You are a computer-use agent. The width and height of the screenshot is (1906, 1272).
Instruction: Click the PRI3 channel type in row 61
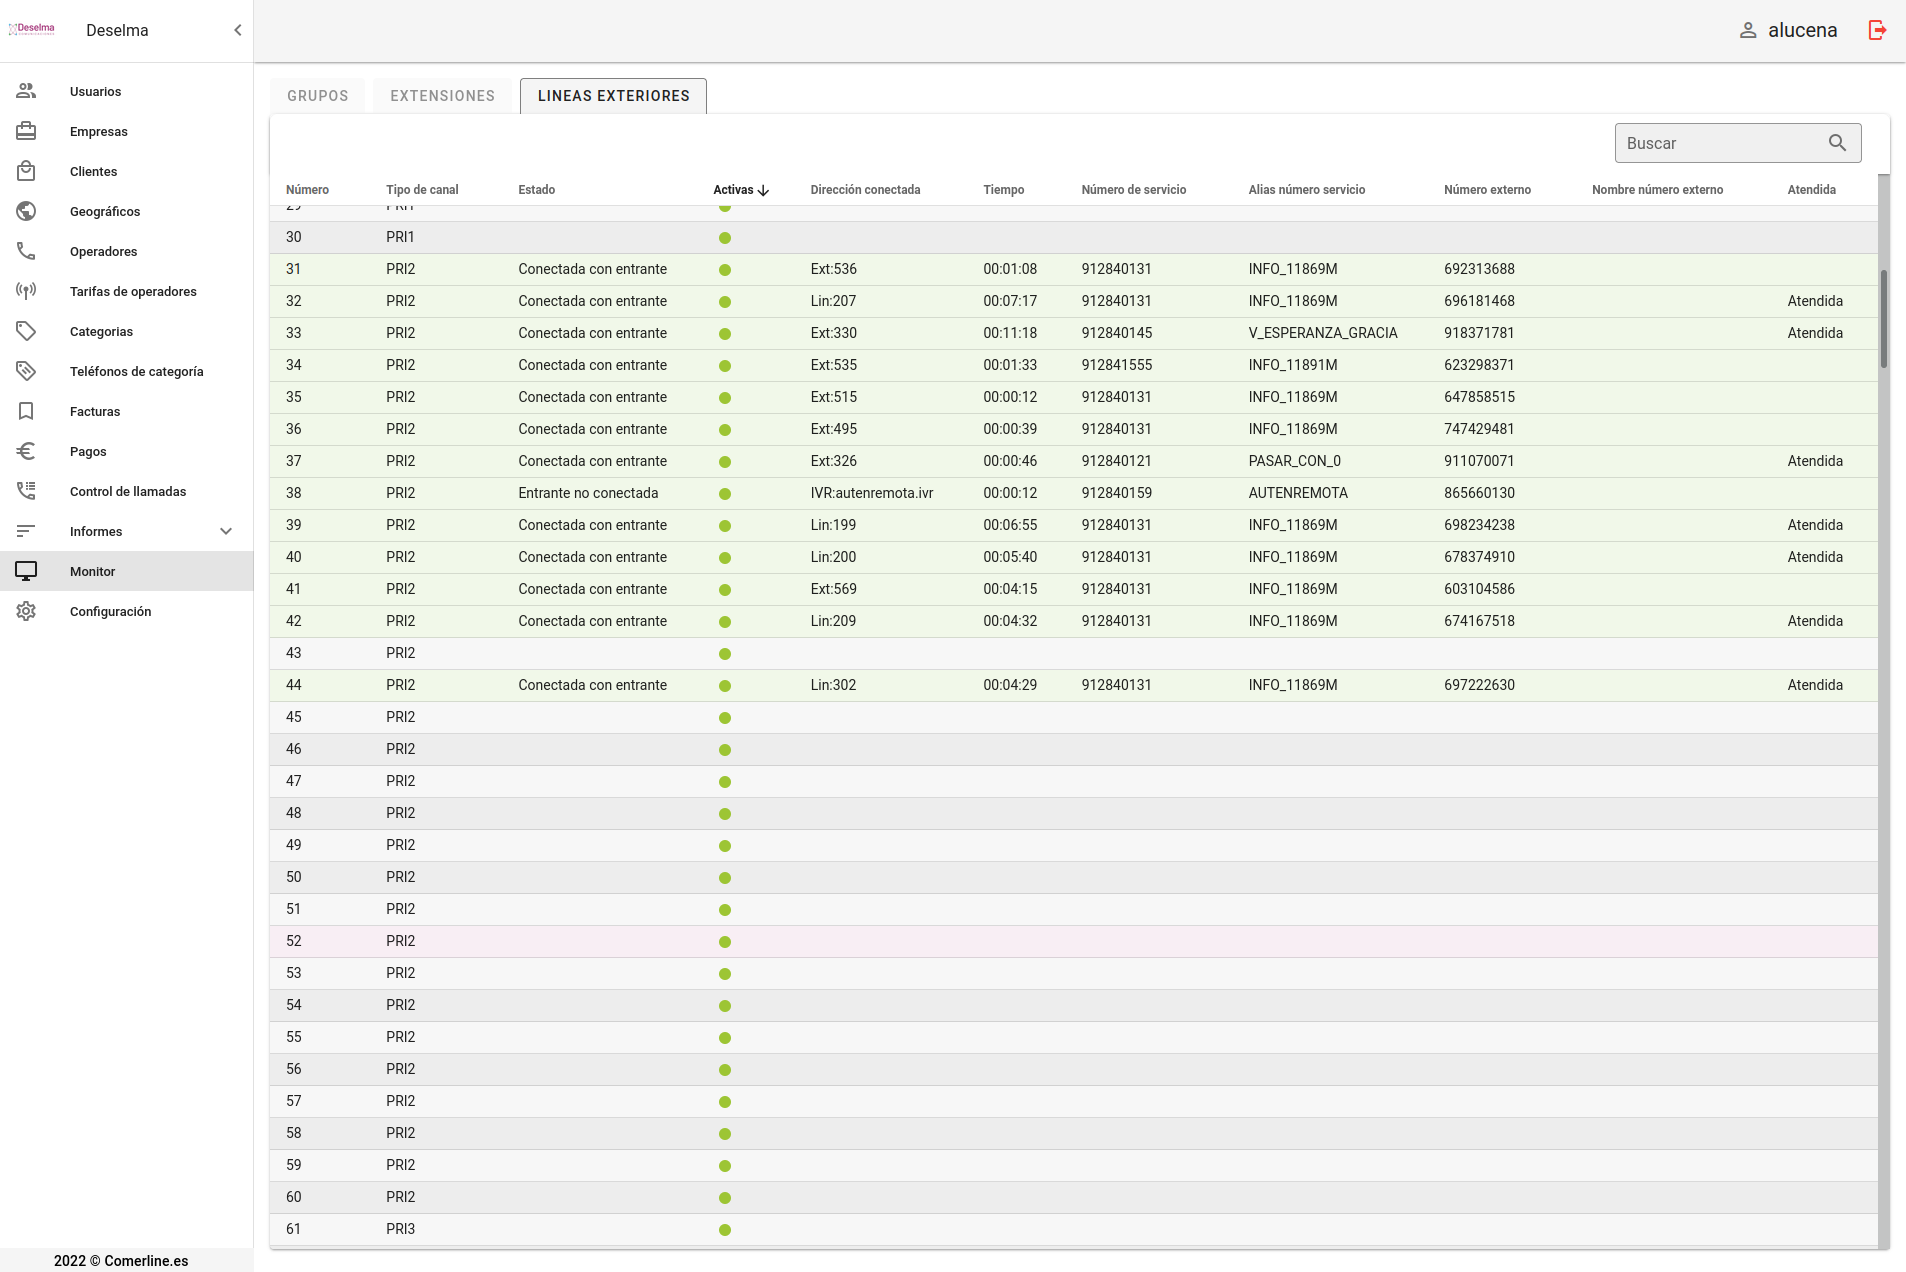(x=400, y=1229)
